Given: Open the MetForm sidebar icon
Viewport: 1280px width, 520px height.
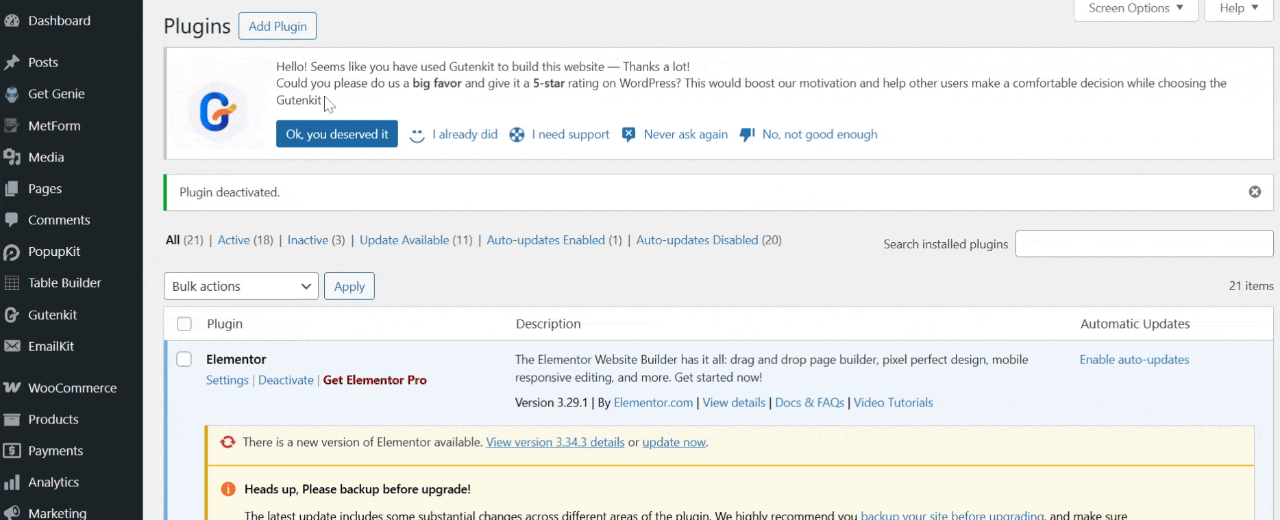Looking at the screenshot, I should (x=12, y=126).
